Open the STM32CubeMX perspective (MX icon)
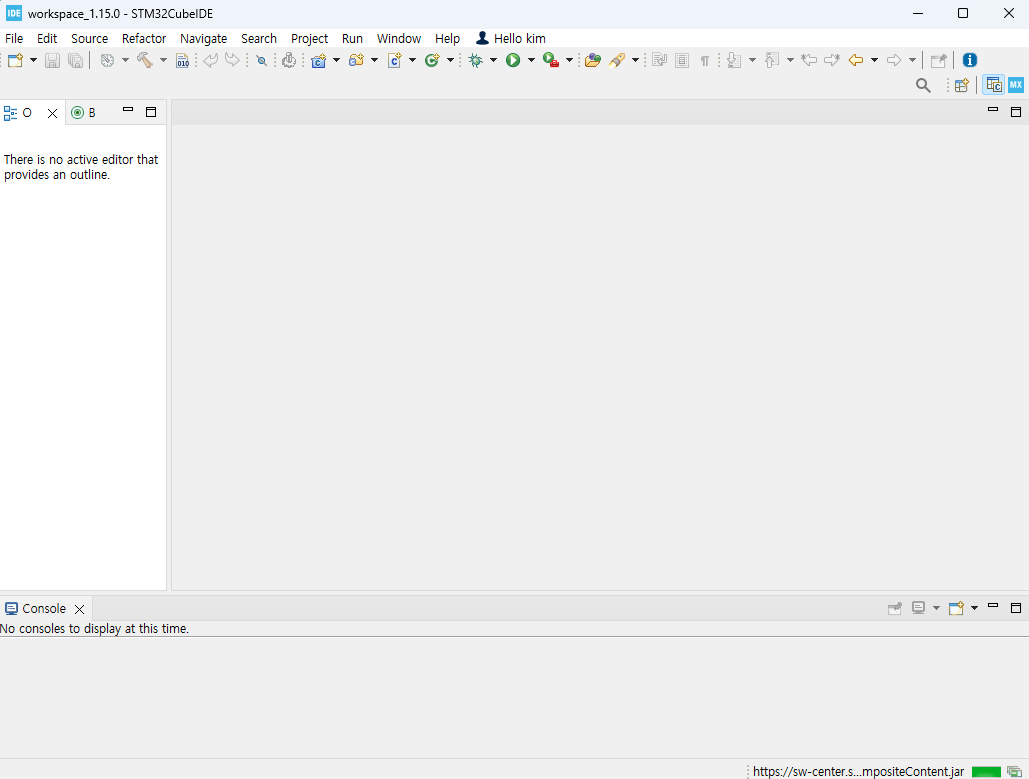Viewport: 1029px width, 779px height. pyautogui.click(x=1016, y=85)
